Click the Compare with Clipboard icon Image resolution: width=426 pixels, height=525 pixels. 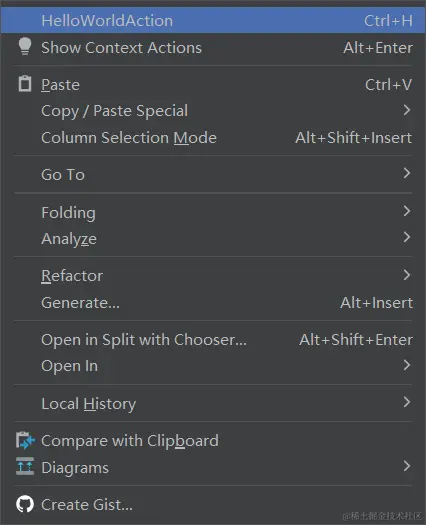(25, 440)
